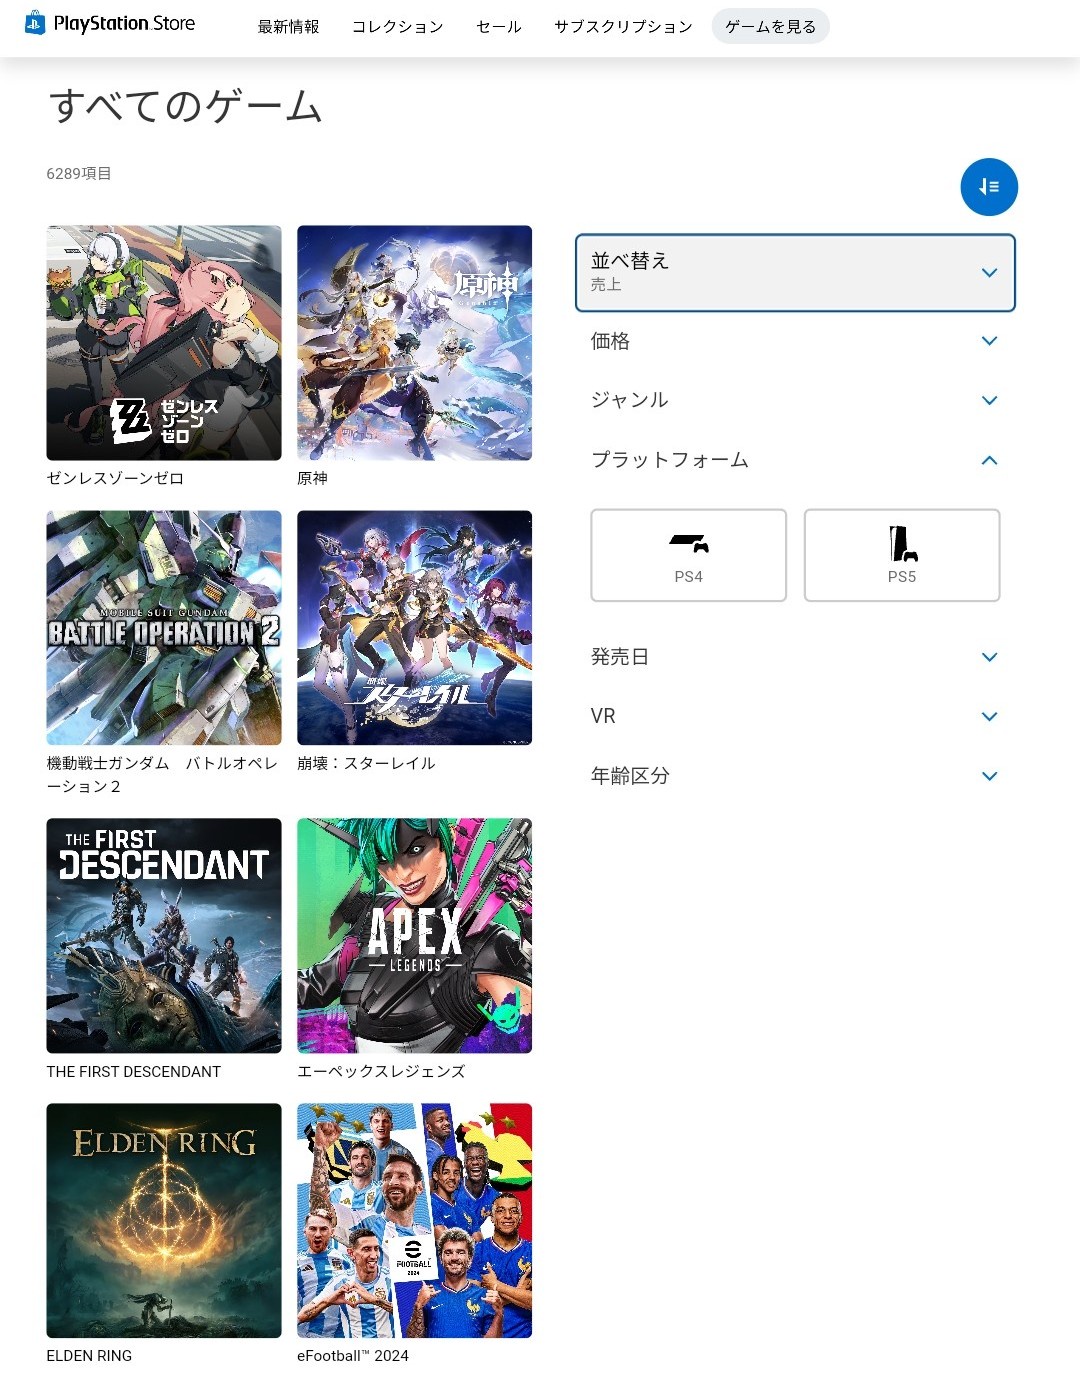Click the すべてのゲーム page heading
Image resolution: width=1080 pixels, height=1381 pixels.
point(185,106)
